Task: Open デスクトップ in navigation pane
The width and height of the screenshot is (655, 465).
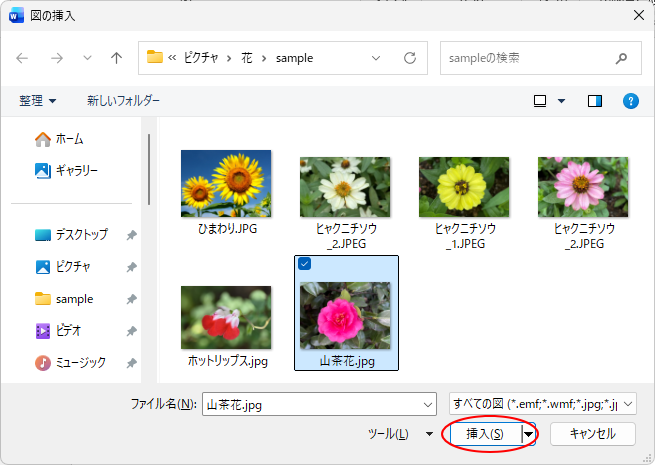Action: (x=71, y=235)
